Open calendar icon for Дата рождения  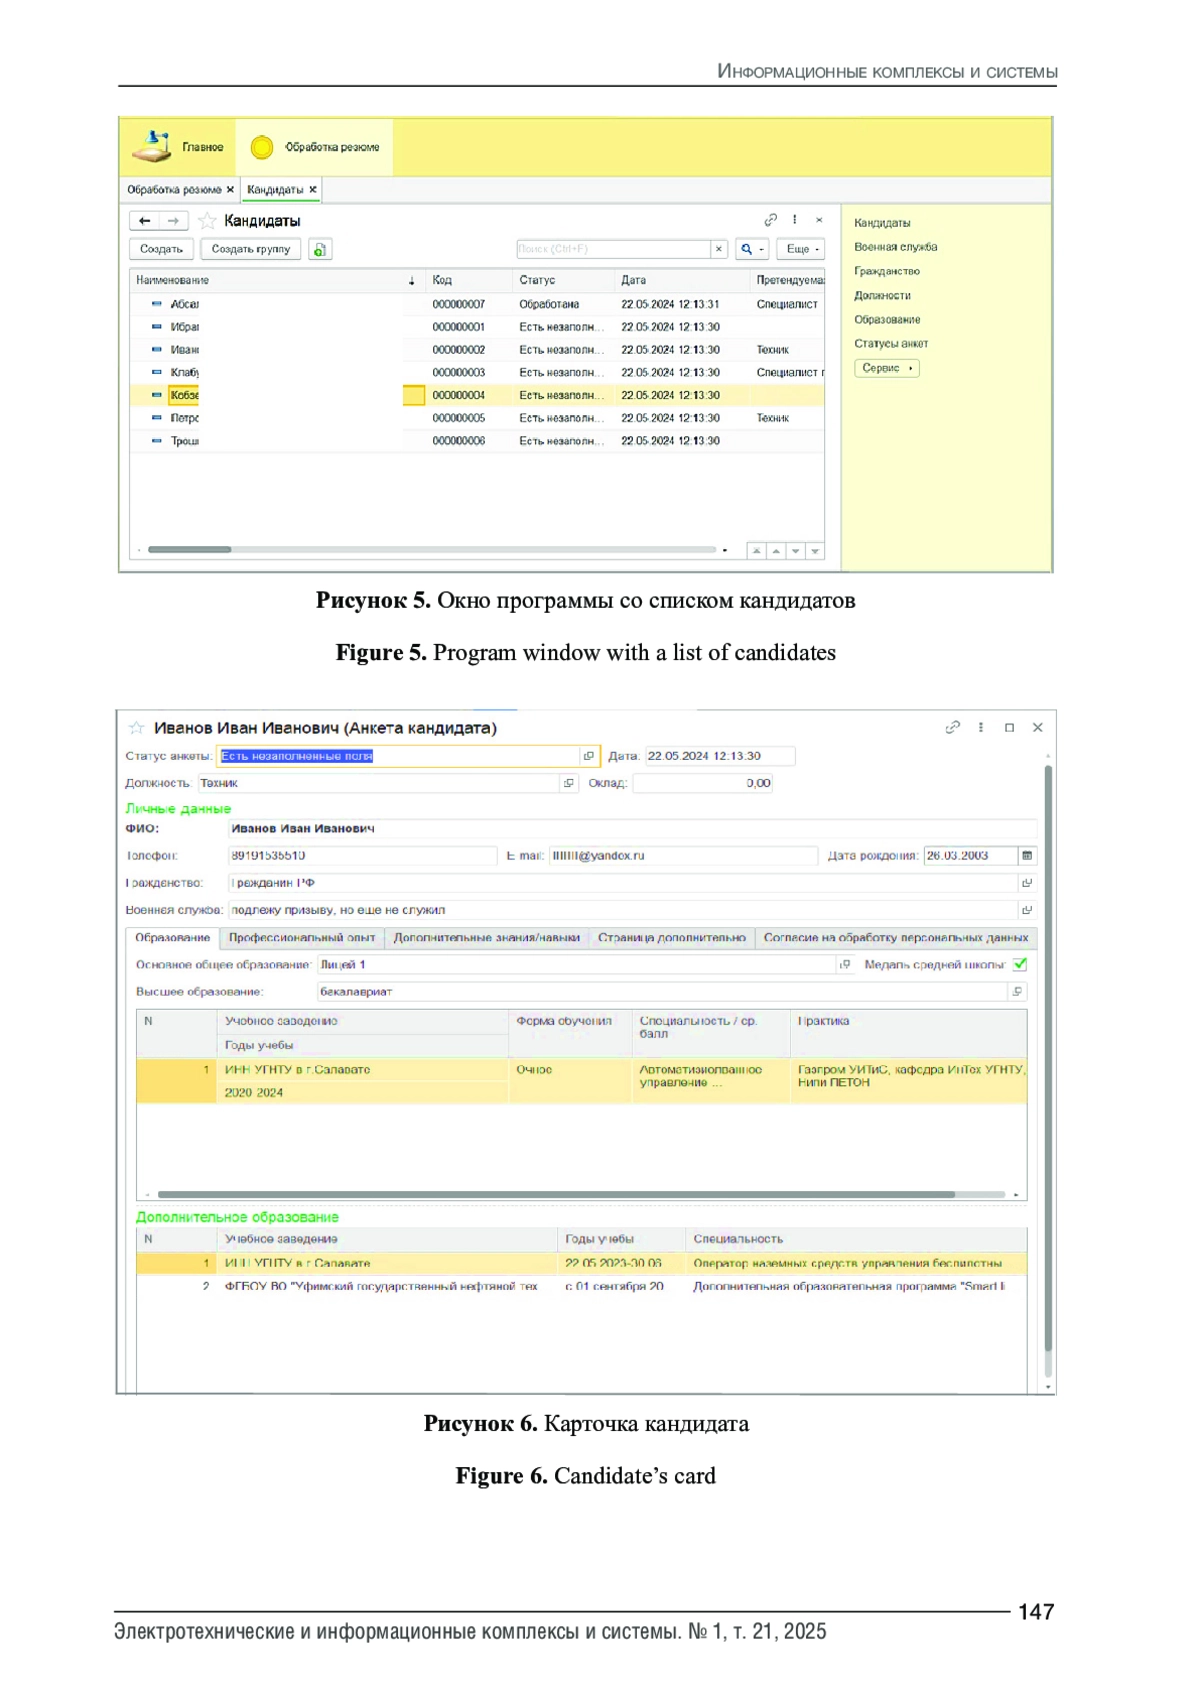pos(1027,856)
